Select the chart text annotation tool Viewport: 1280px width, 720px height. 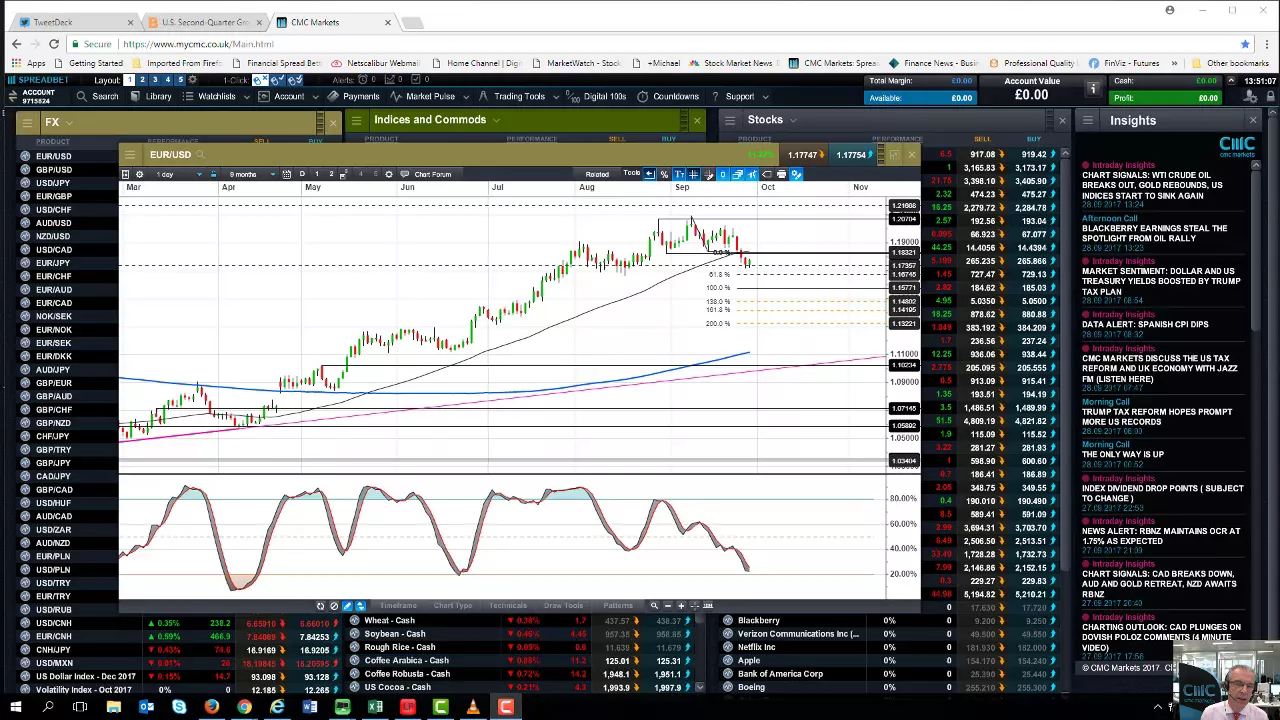pos(679,174)
